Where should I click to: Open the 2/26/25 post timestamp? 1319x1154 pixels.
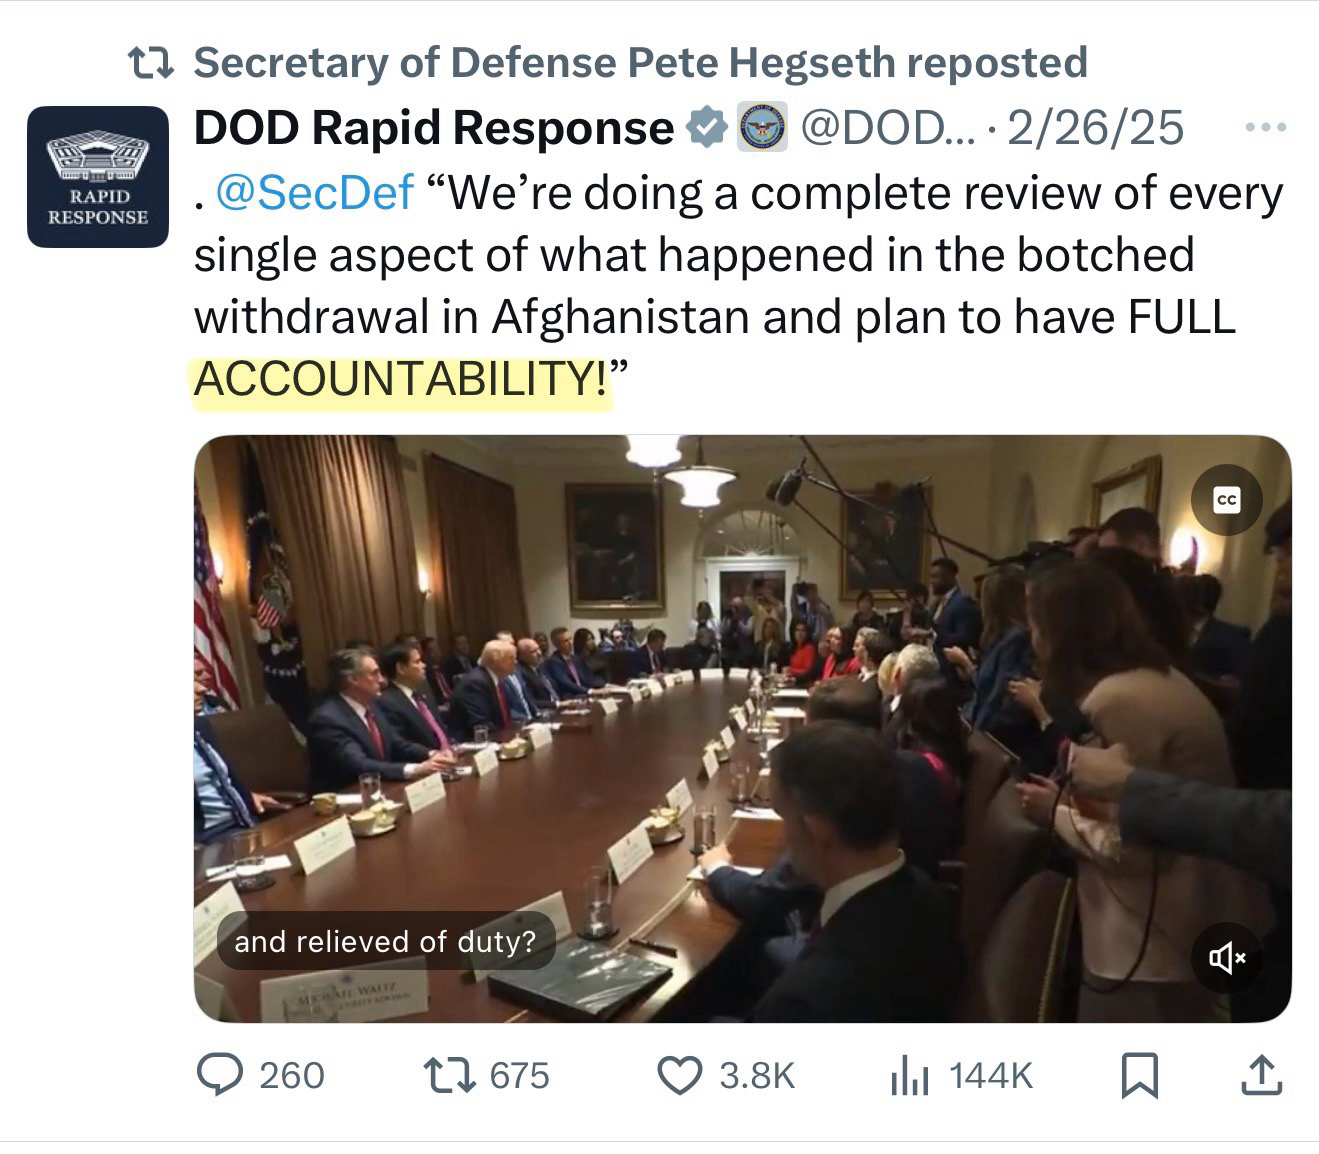click(x=1096, y=128)
